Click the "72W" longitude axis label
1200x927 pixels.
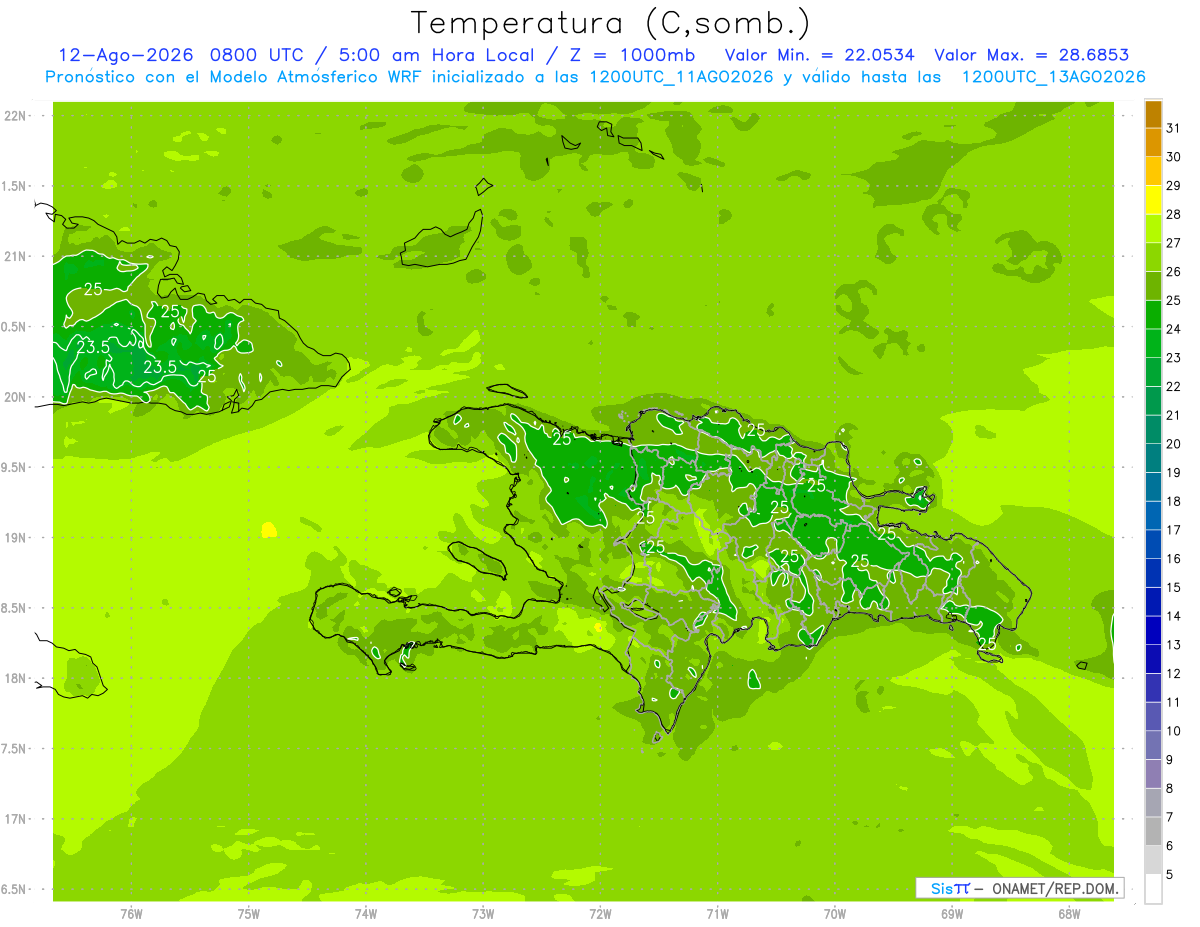(x=601, y=913)
